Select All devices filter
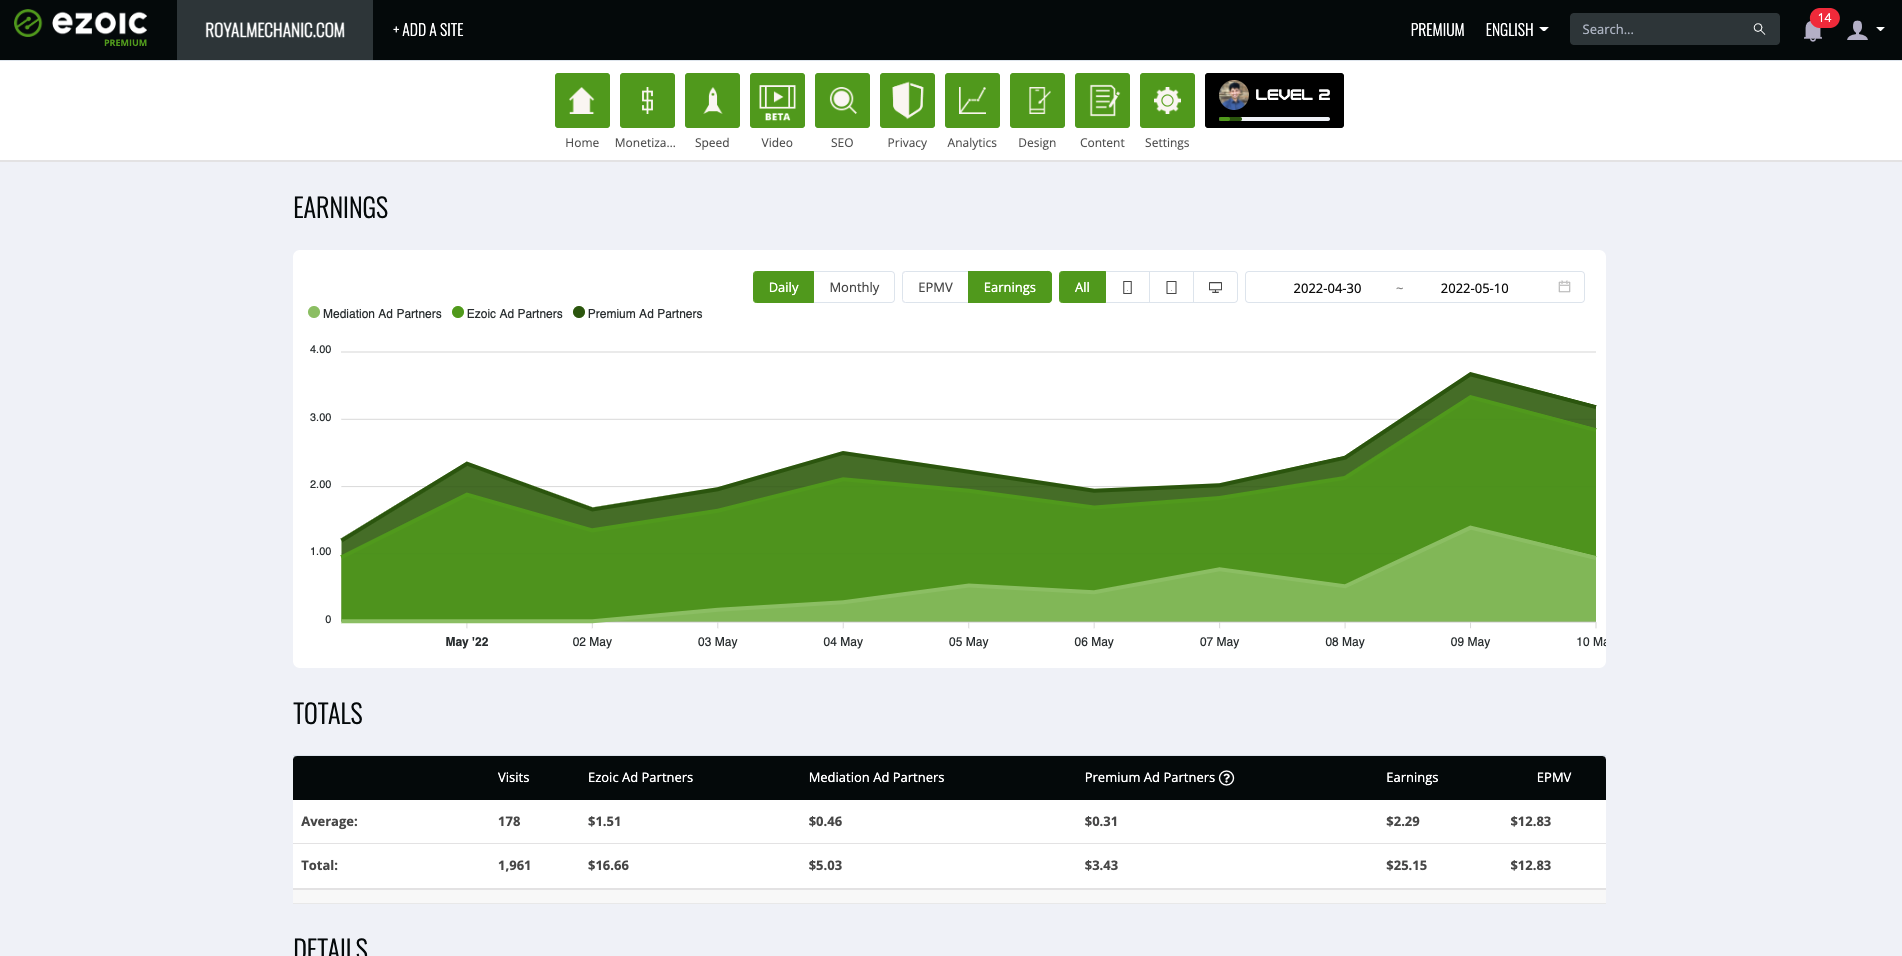Image resolution: width=1902 pixels, height=956 pixels. [1082, 287]
